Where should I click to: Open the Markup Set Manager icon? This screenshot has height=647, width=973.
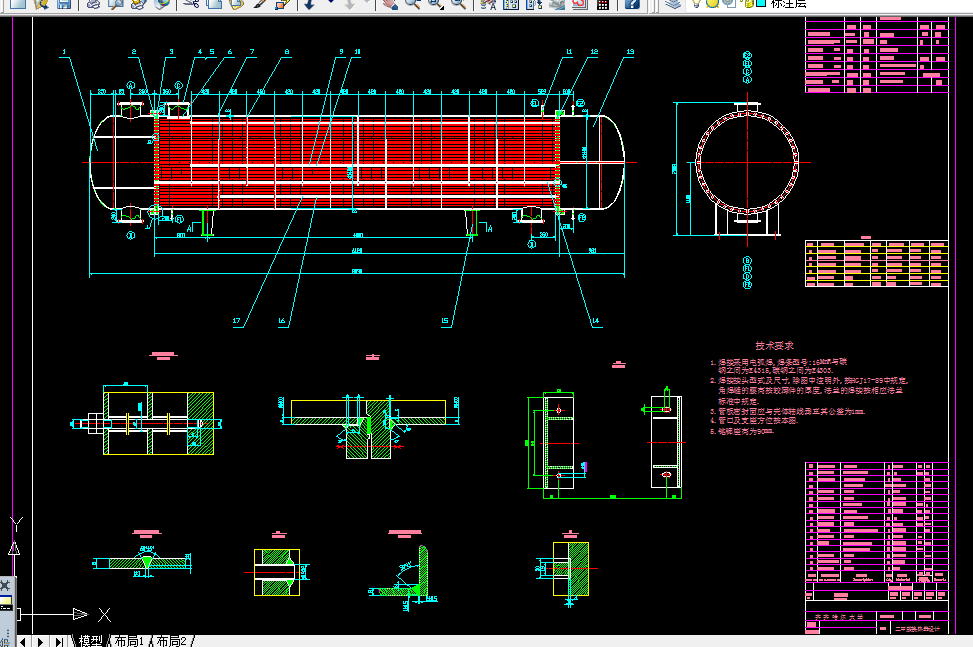click(580, 4)
